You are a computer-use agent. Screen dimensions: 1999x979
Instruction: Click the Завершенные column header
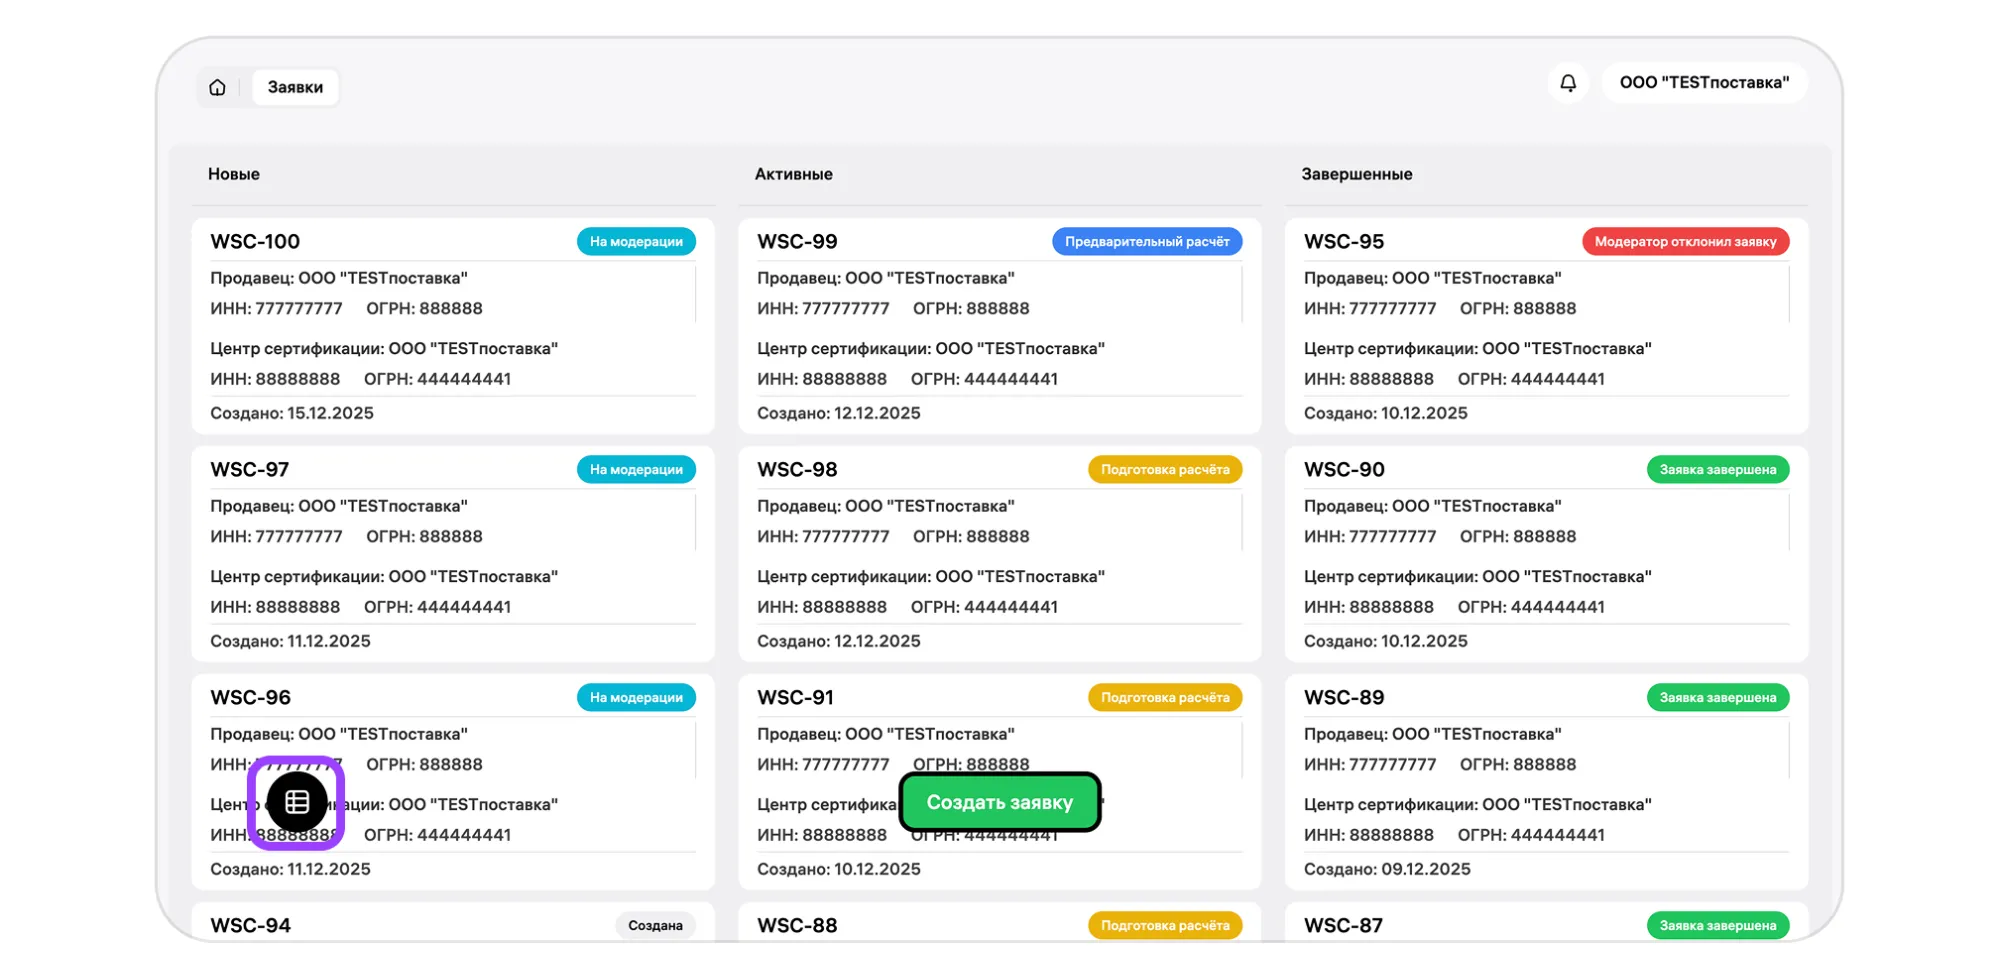tap(1356, 174)
